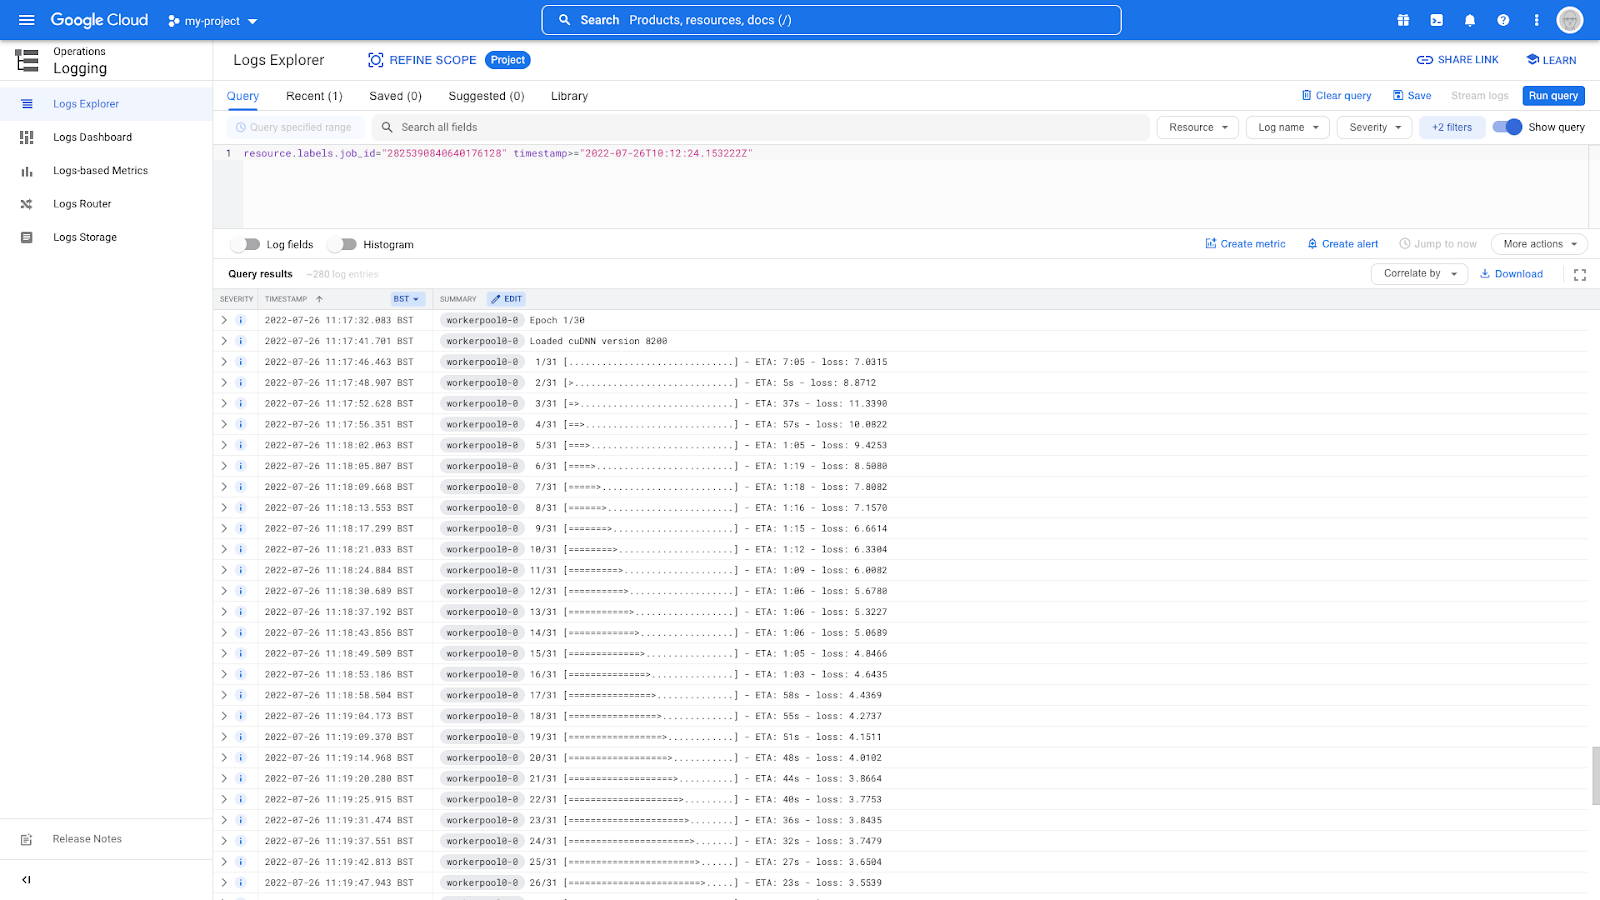
Task: Expand the Loaded cuDNN version log entry
Action: [x=224, y=341]
